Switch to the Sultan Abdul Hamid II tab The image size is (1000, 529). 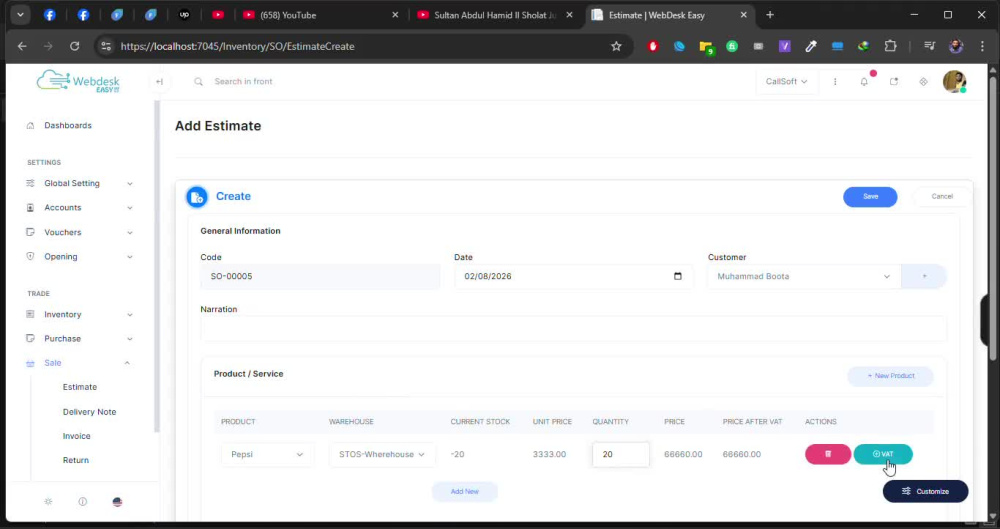(x=495, y=15)
